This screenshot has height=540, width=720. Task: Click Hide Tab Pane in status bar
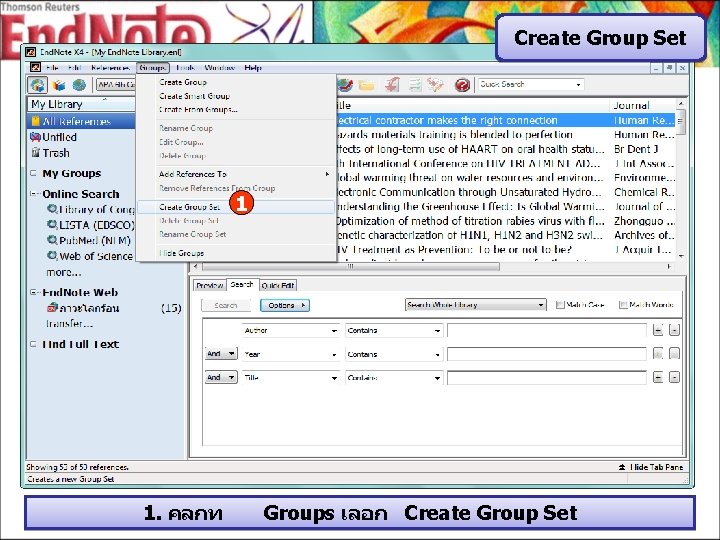click(651, 467)
